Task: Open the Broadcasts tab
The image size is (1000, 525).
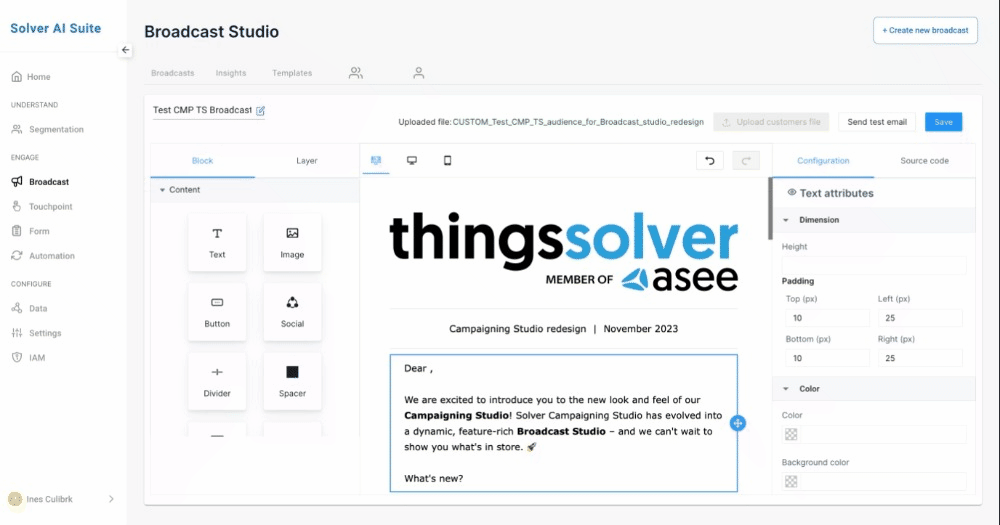Action: [172, 73]
